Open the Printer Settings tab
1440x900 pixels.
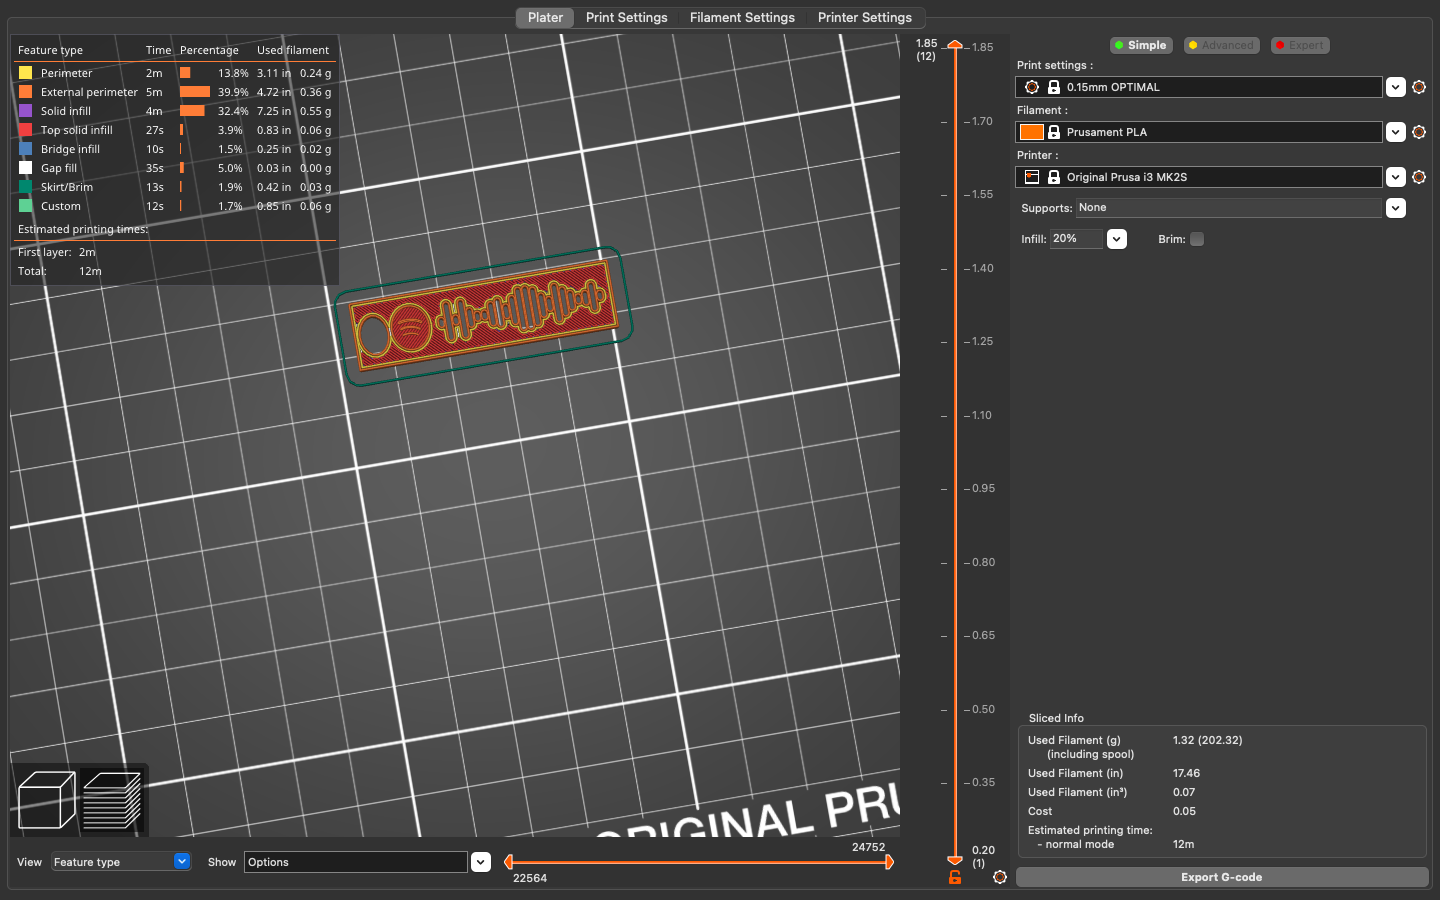[865, 17]
